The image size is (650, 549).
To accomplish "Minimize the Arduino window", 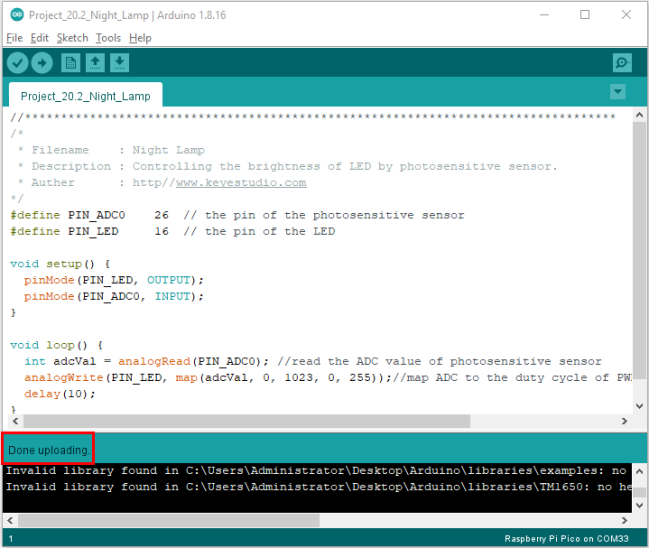I will 544,15.
